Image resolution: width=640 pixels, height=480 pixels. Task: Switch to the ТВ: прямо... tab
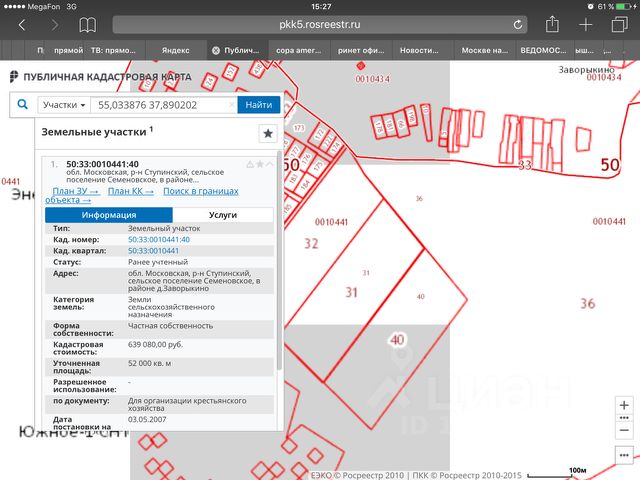(113, 51)
